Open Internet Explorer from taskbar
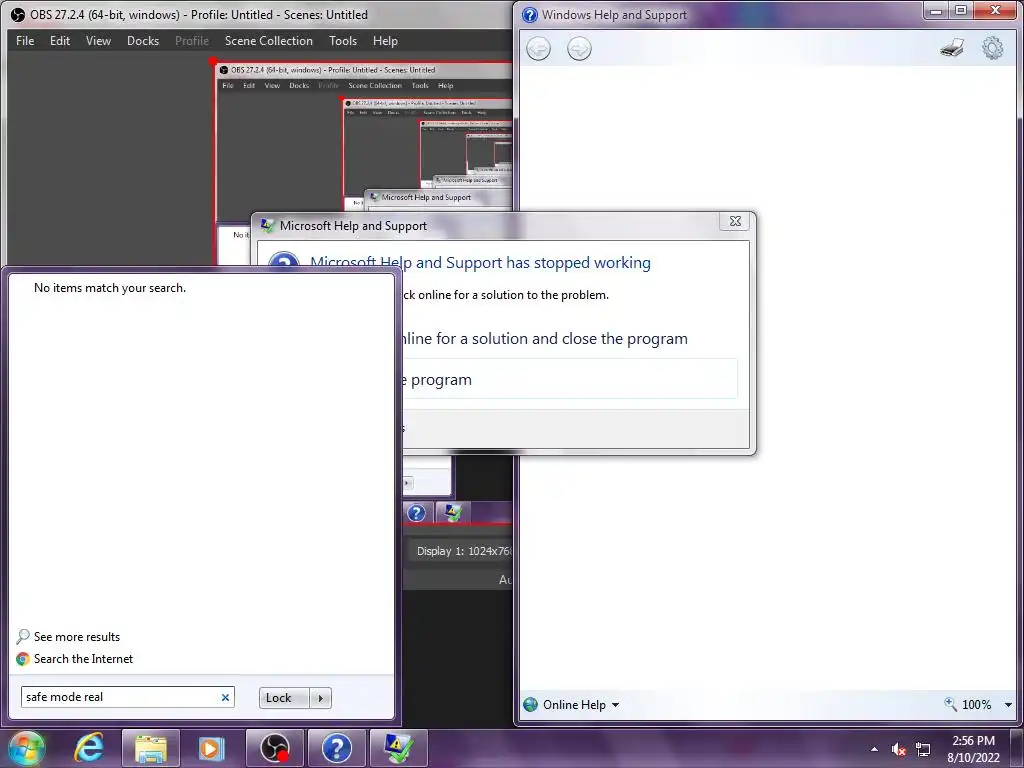1024x768 pixels. pos(89,748)
